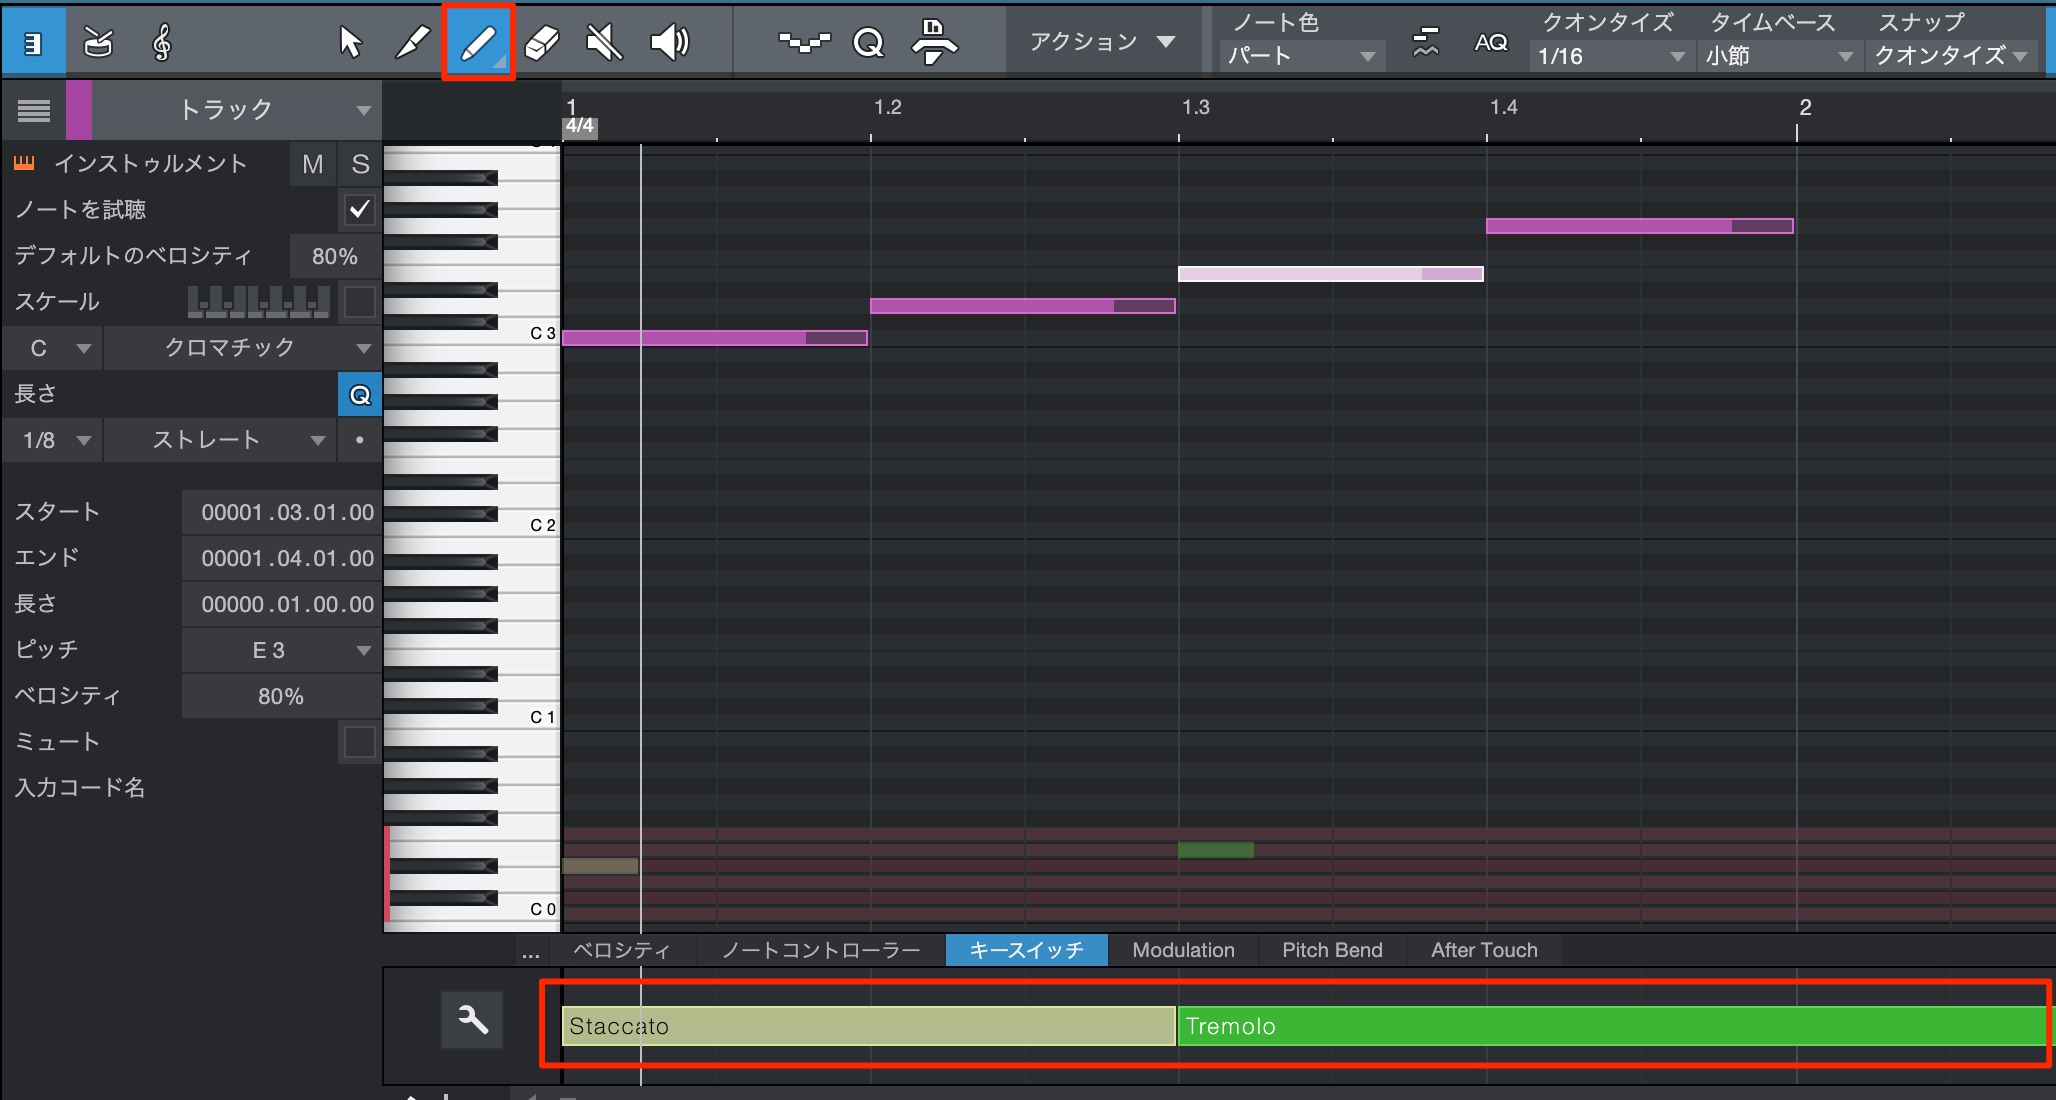
Task: Toggle the ミュート checkbox
Action: 359,742
